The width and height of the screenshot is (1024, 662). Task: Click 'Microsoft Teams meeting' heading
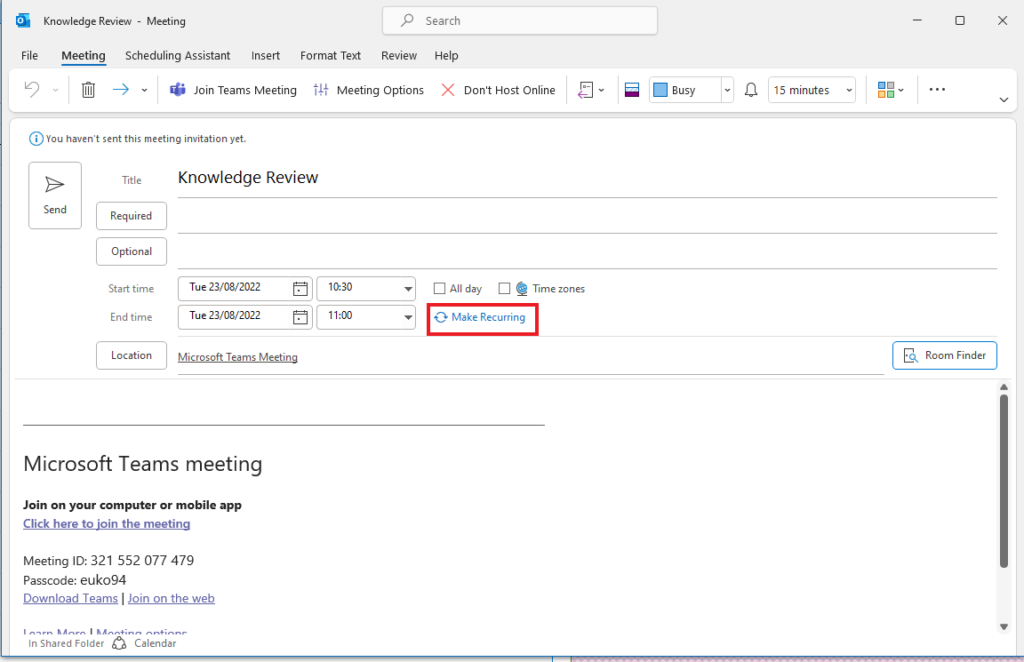pyautogui.click(x=142, y=464)
